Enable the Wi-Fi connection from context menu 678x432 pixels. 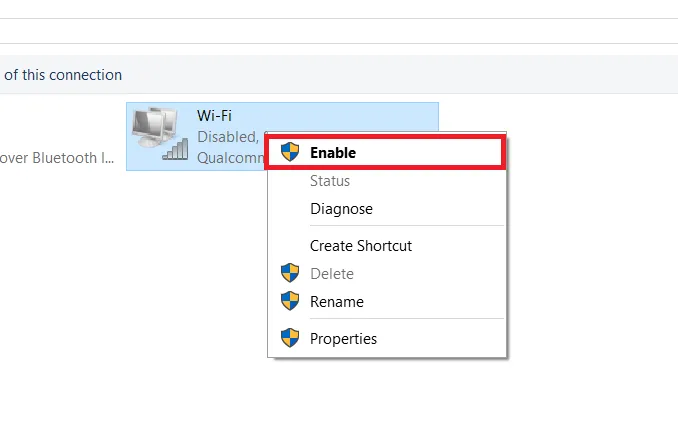pyautogui.click(x=333, y=153)
